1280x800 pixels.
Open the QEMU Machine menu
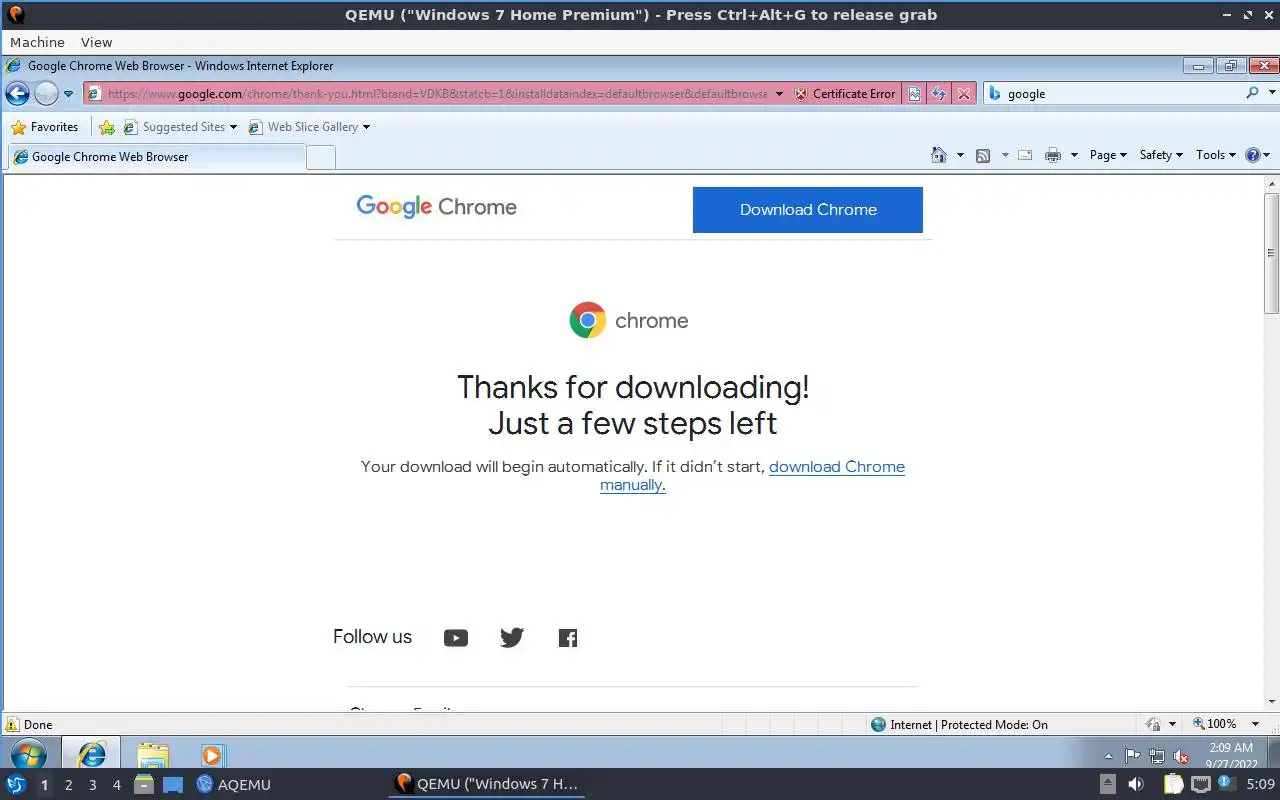click(37, 42)
